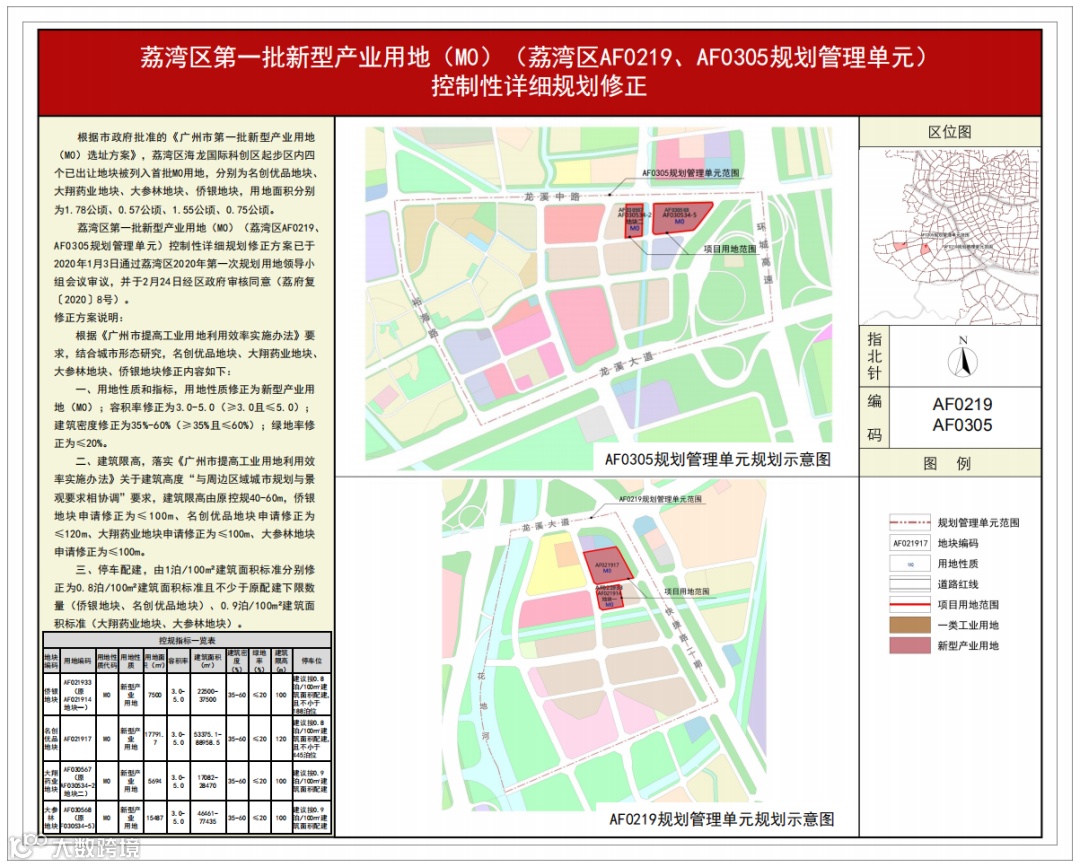The image size is (1080, 867).
Task: Click the 图例 heading
Action: (947, 463)
